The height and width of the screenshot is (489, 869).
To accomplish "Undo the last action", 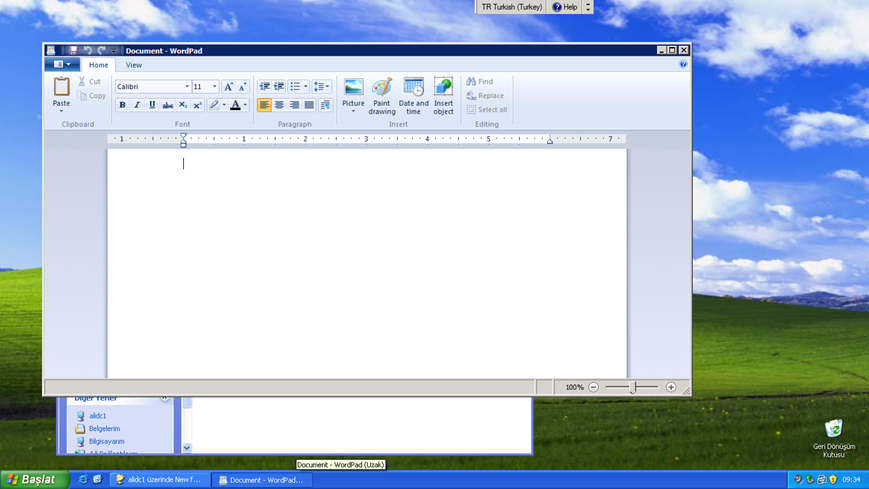I will (87, 50).
